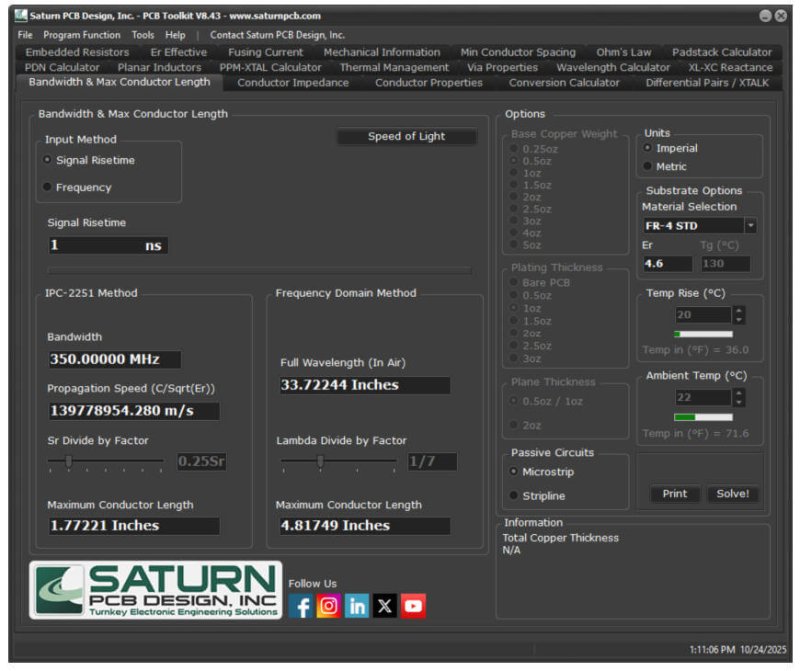Click the Signal Risetime input field
Image resolution: width=800 pixels, height=671 pixels.
pyautogui.click(x=108, y=245)
